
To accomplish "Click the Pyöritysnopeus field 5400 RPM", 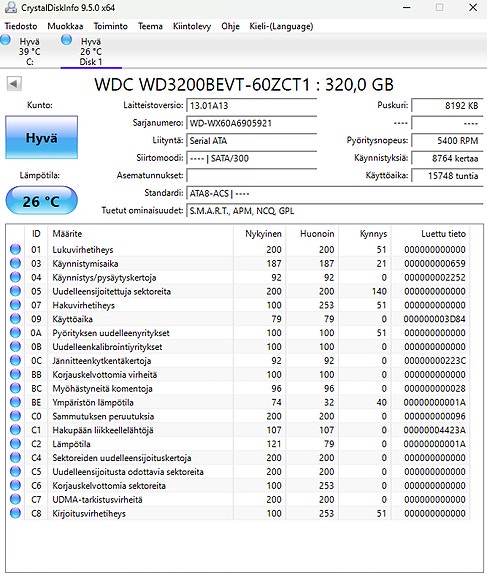I will [x=447, y=141].
